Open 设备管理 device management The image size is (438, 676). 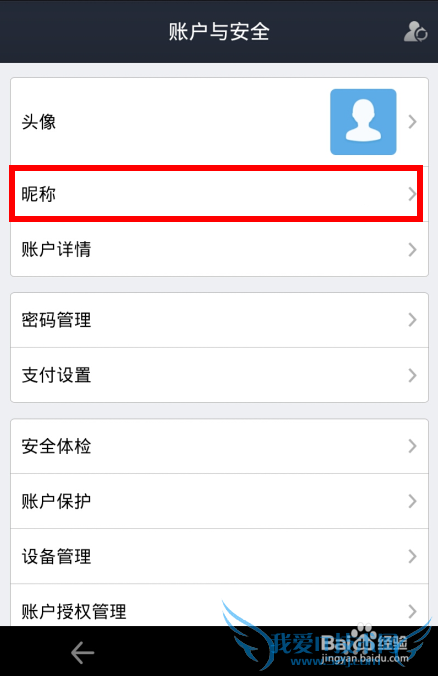(219, 556)
